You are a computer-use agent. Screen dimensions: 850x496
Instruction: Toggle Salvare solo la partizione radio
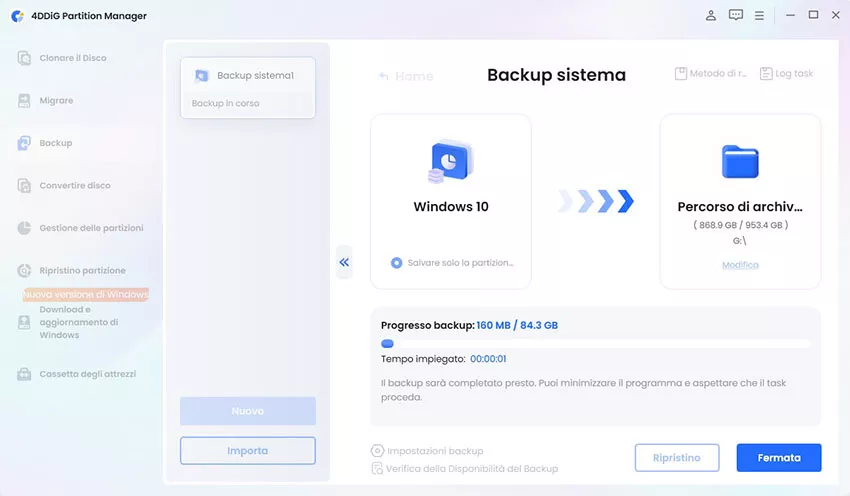click(x=396, y=262)
